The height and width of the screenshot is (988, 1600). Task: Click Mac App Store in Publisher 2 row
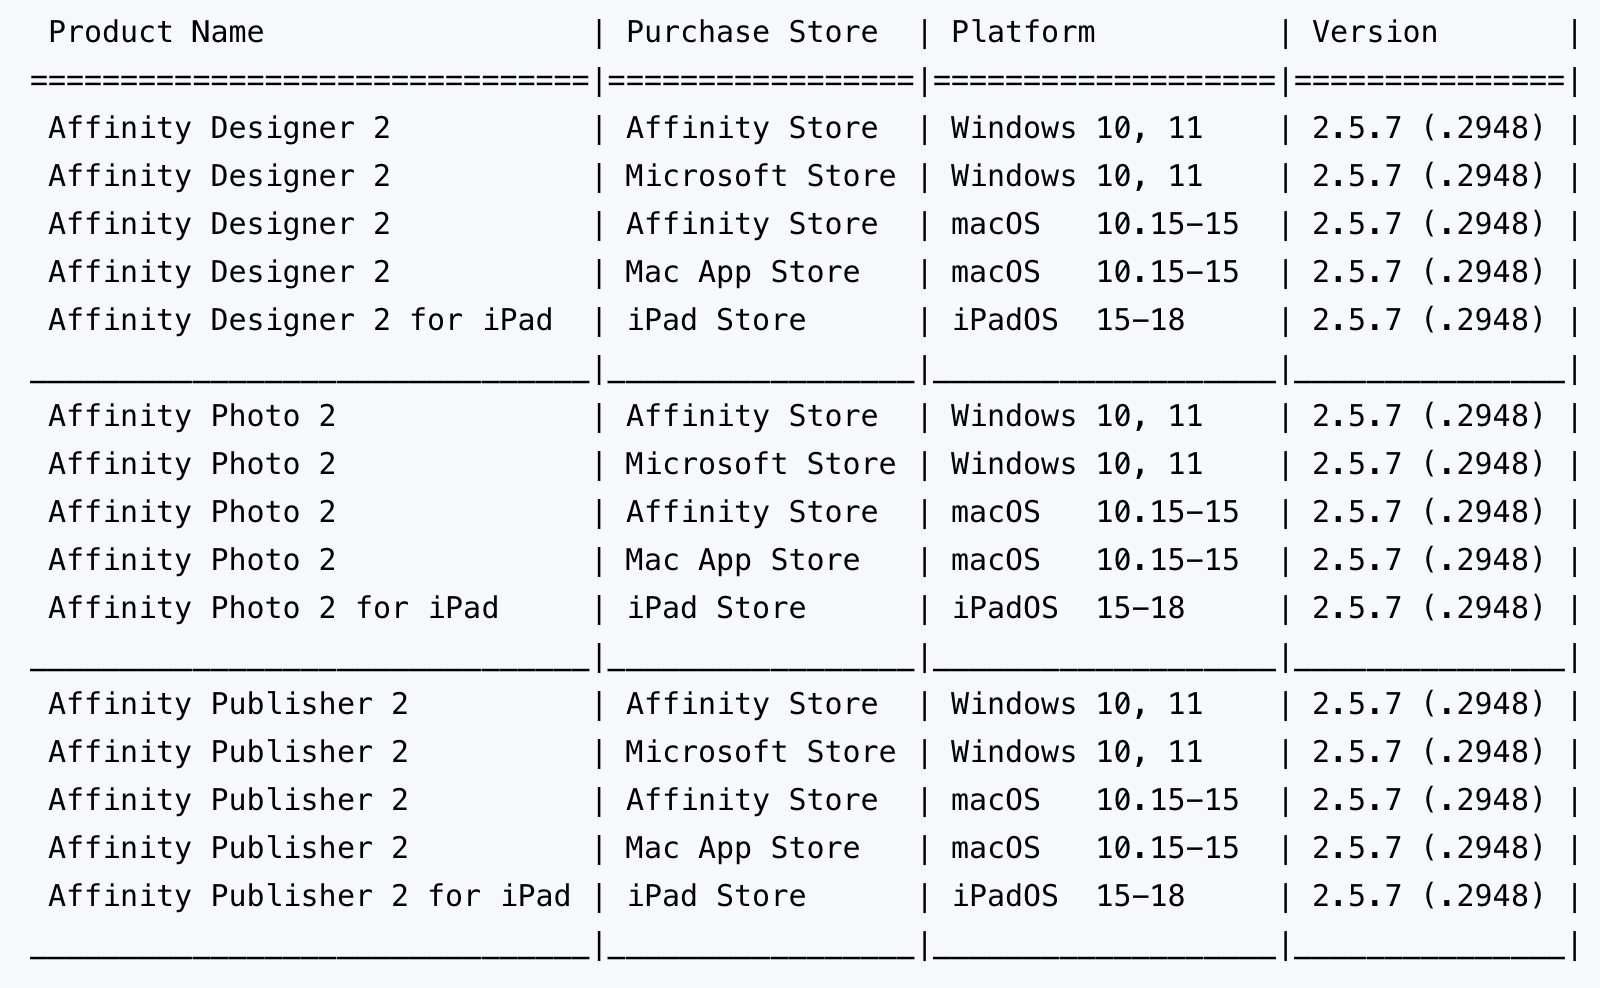[x=743, y=849]
